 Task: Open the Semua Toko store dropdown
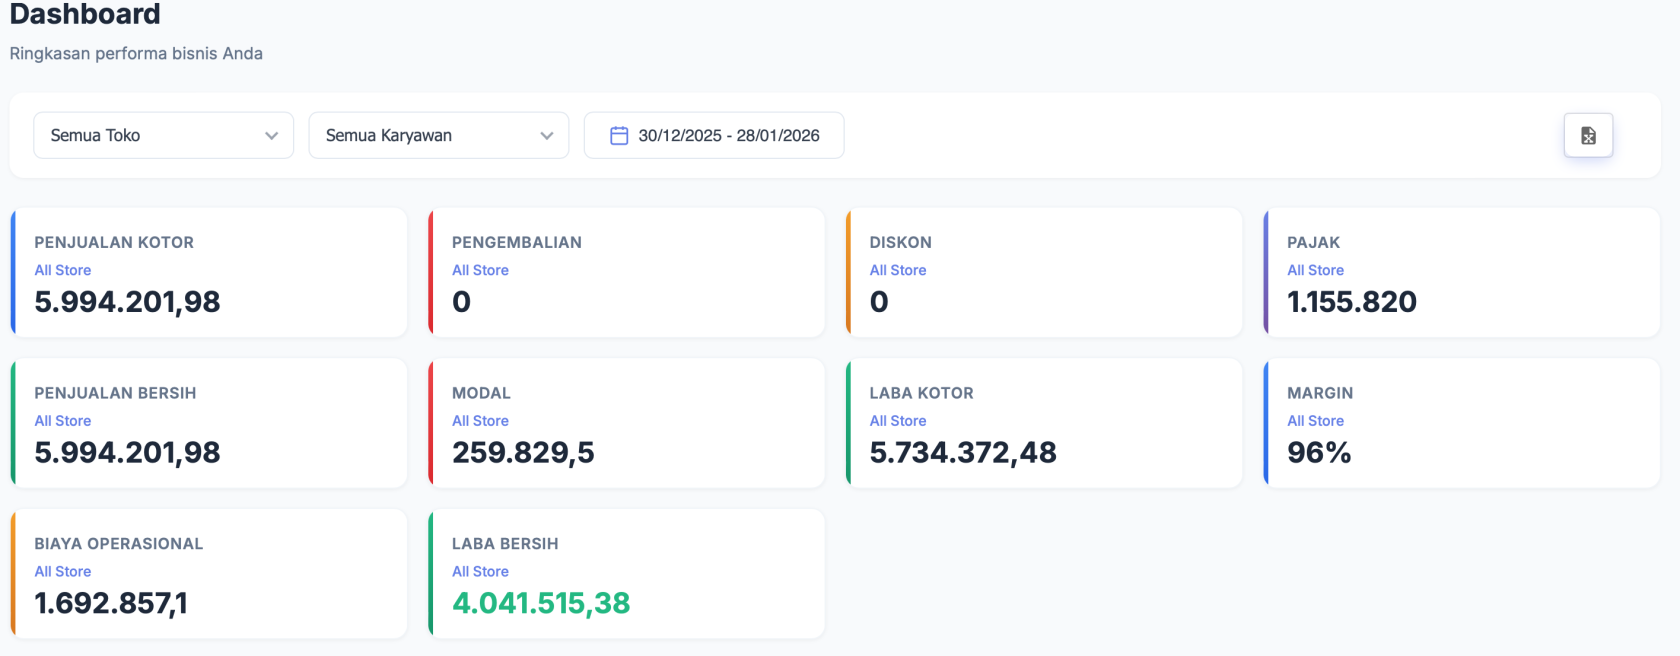[x=164, y=136]
